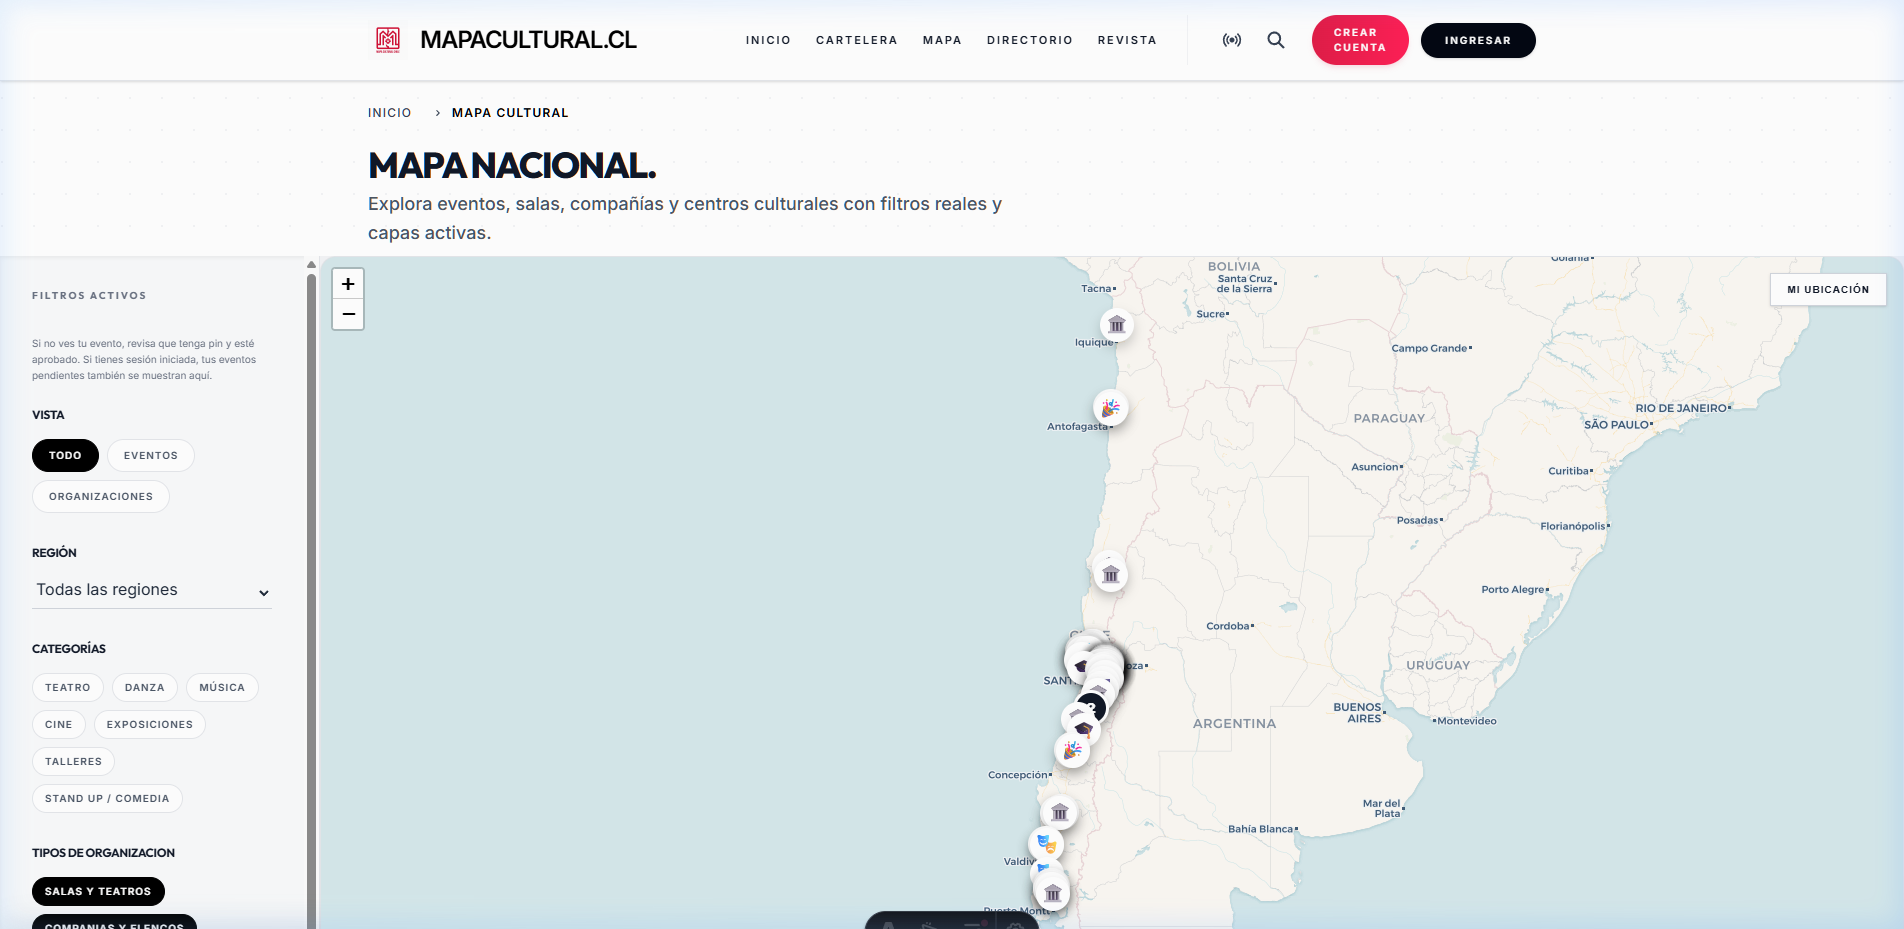The image size is (1904, 929).
Task: Click the CREAR CUENTA button
Action: (x=1360, y=40)
